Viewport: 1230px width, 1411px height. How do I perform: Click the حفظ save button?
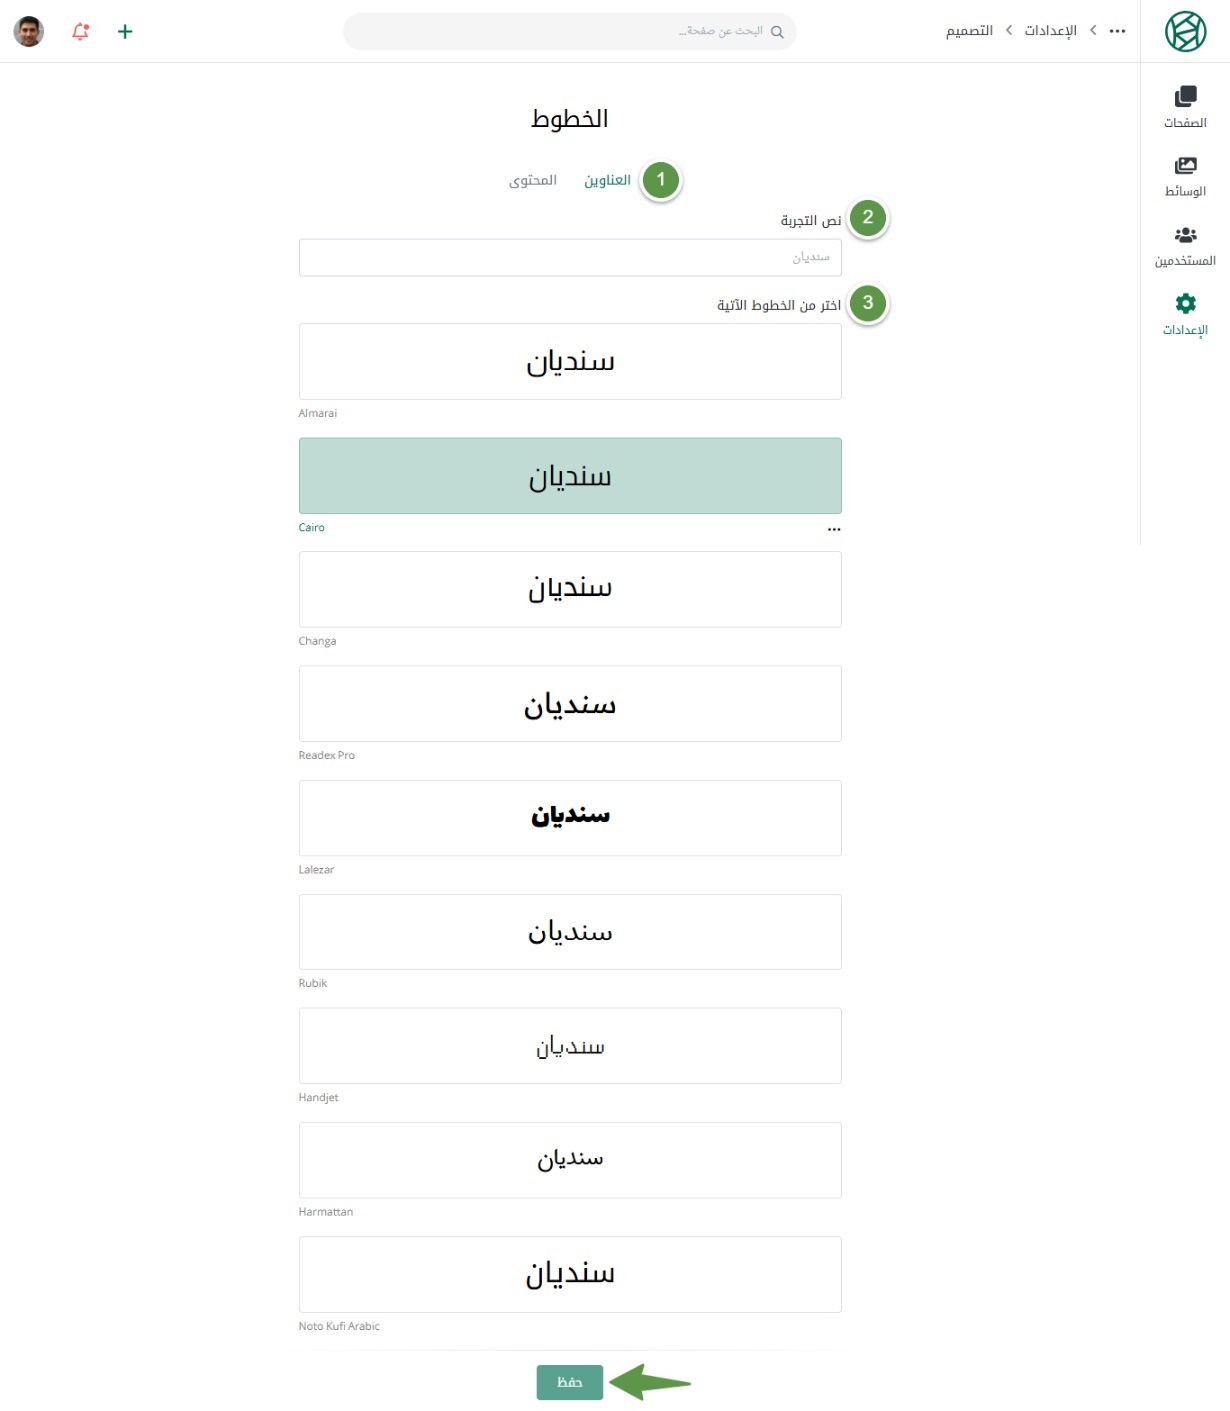pos(570,1382)
